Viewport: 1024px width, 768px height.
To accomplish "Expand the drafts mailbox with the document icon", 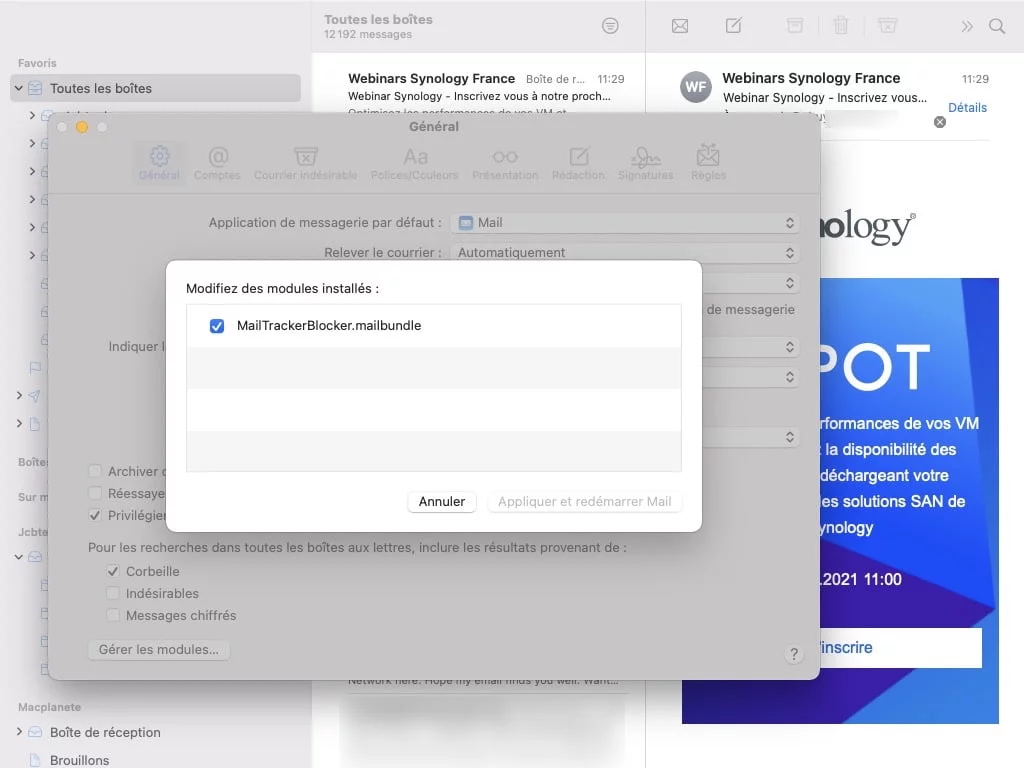I will pyautogui.click(x=19, y=423).
